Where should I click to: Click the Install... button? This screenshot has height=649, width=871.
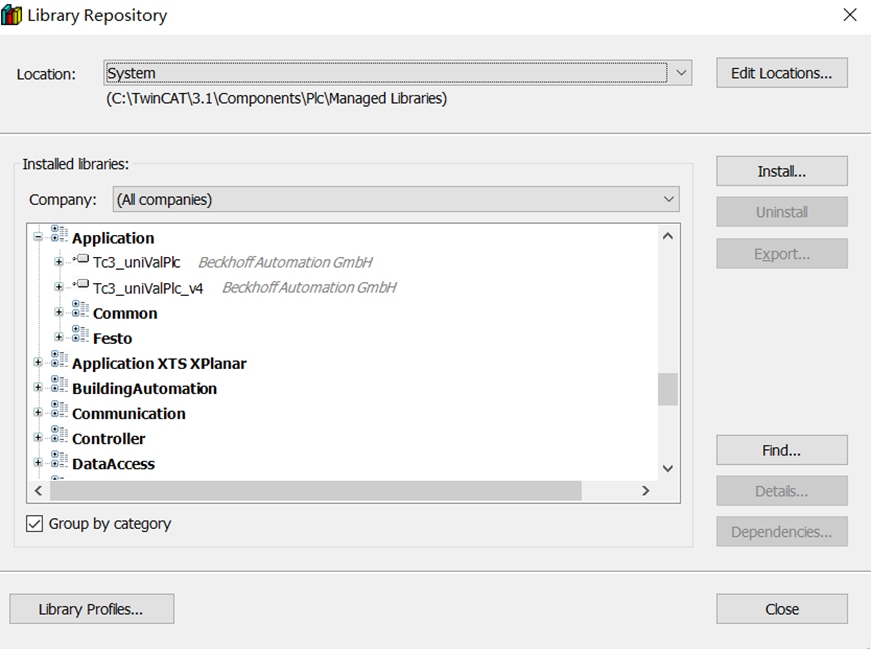tap(781, 171)
